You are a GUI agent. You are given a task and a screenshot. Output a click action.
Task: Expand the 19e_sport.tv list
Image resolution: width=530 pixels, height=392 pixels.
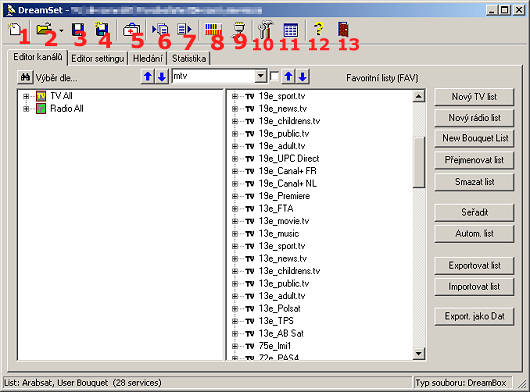click(235, 96)
